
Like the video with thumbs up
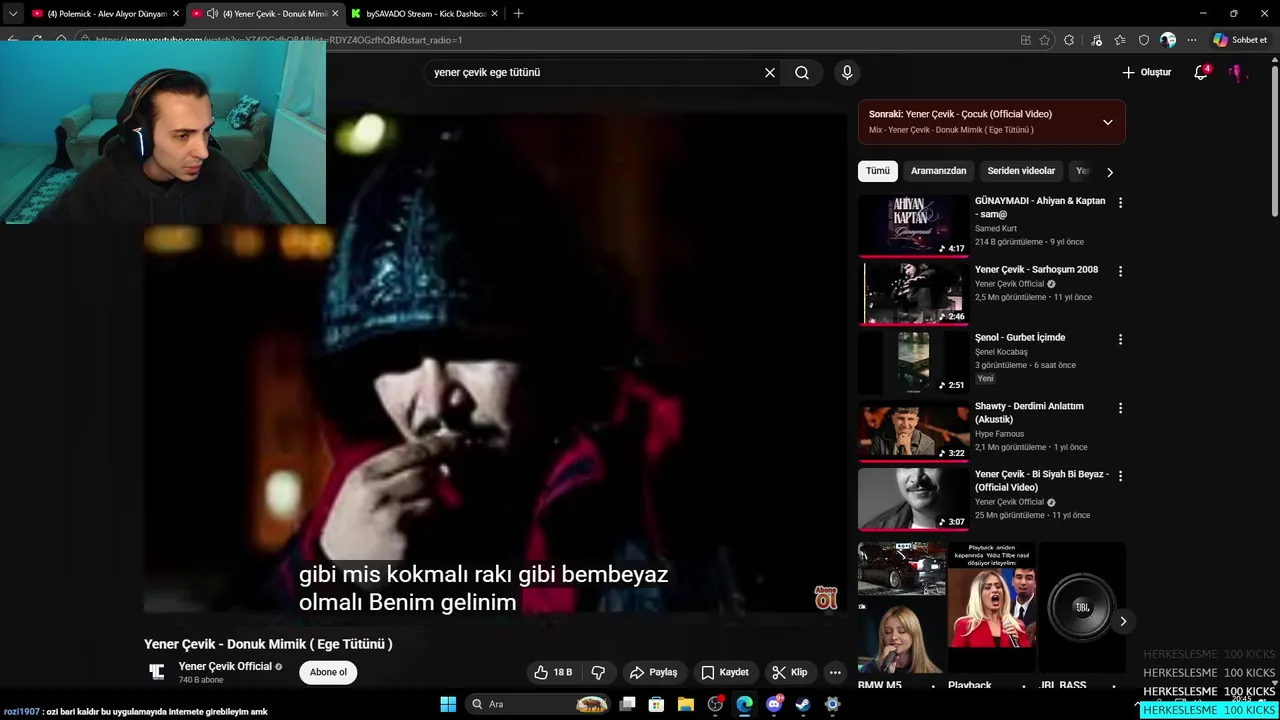pos(554,672)
